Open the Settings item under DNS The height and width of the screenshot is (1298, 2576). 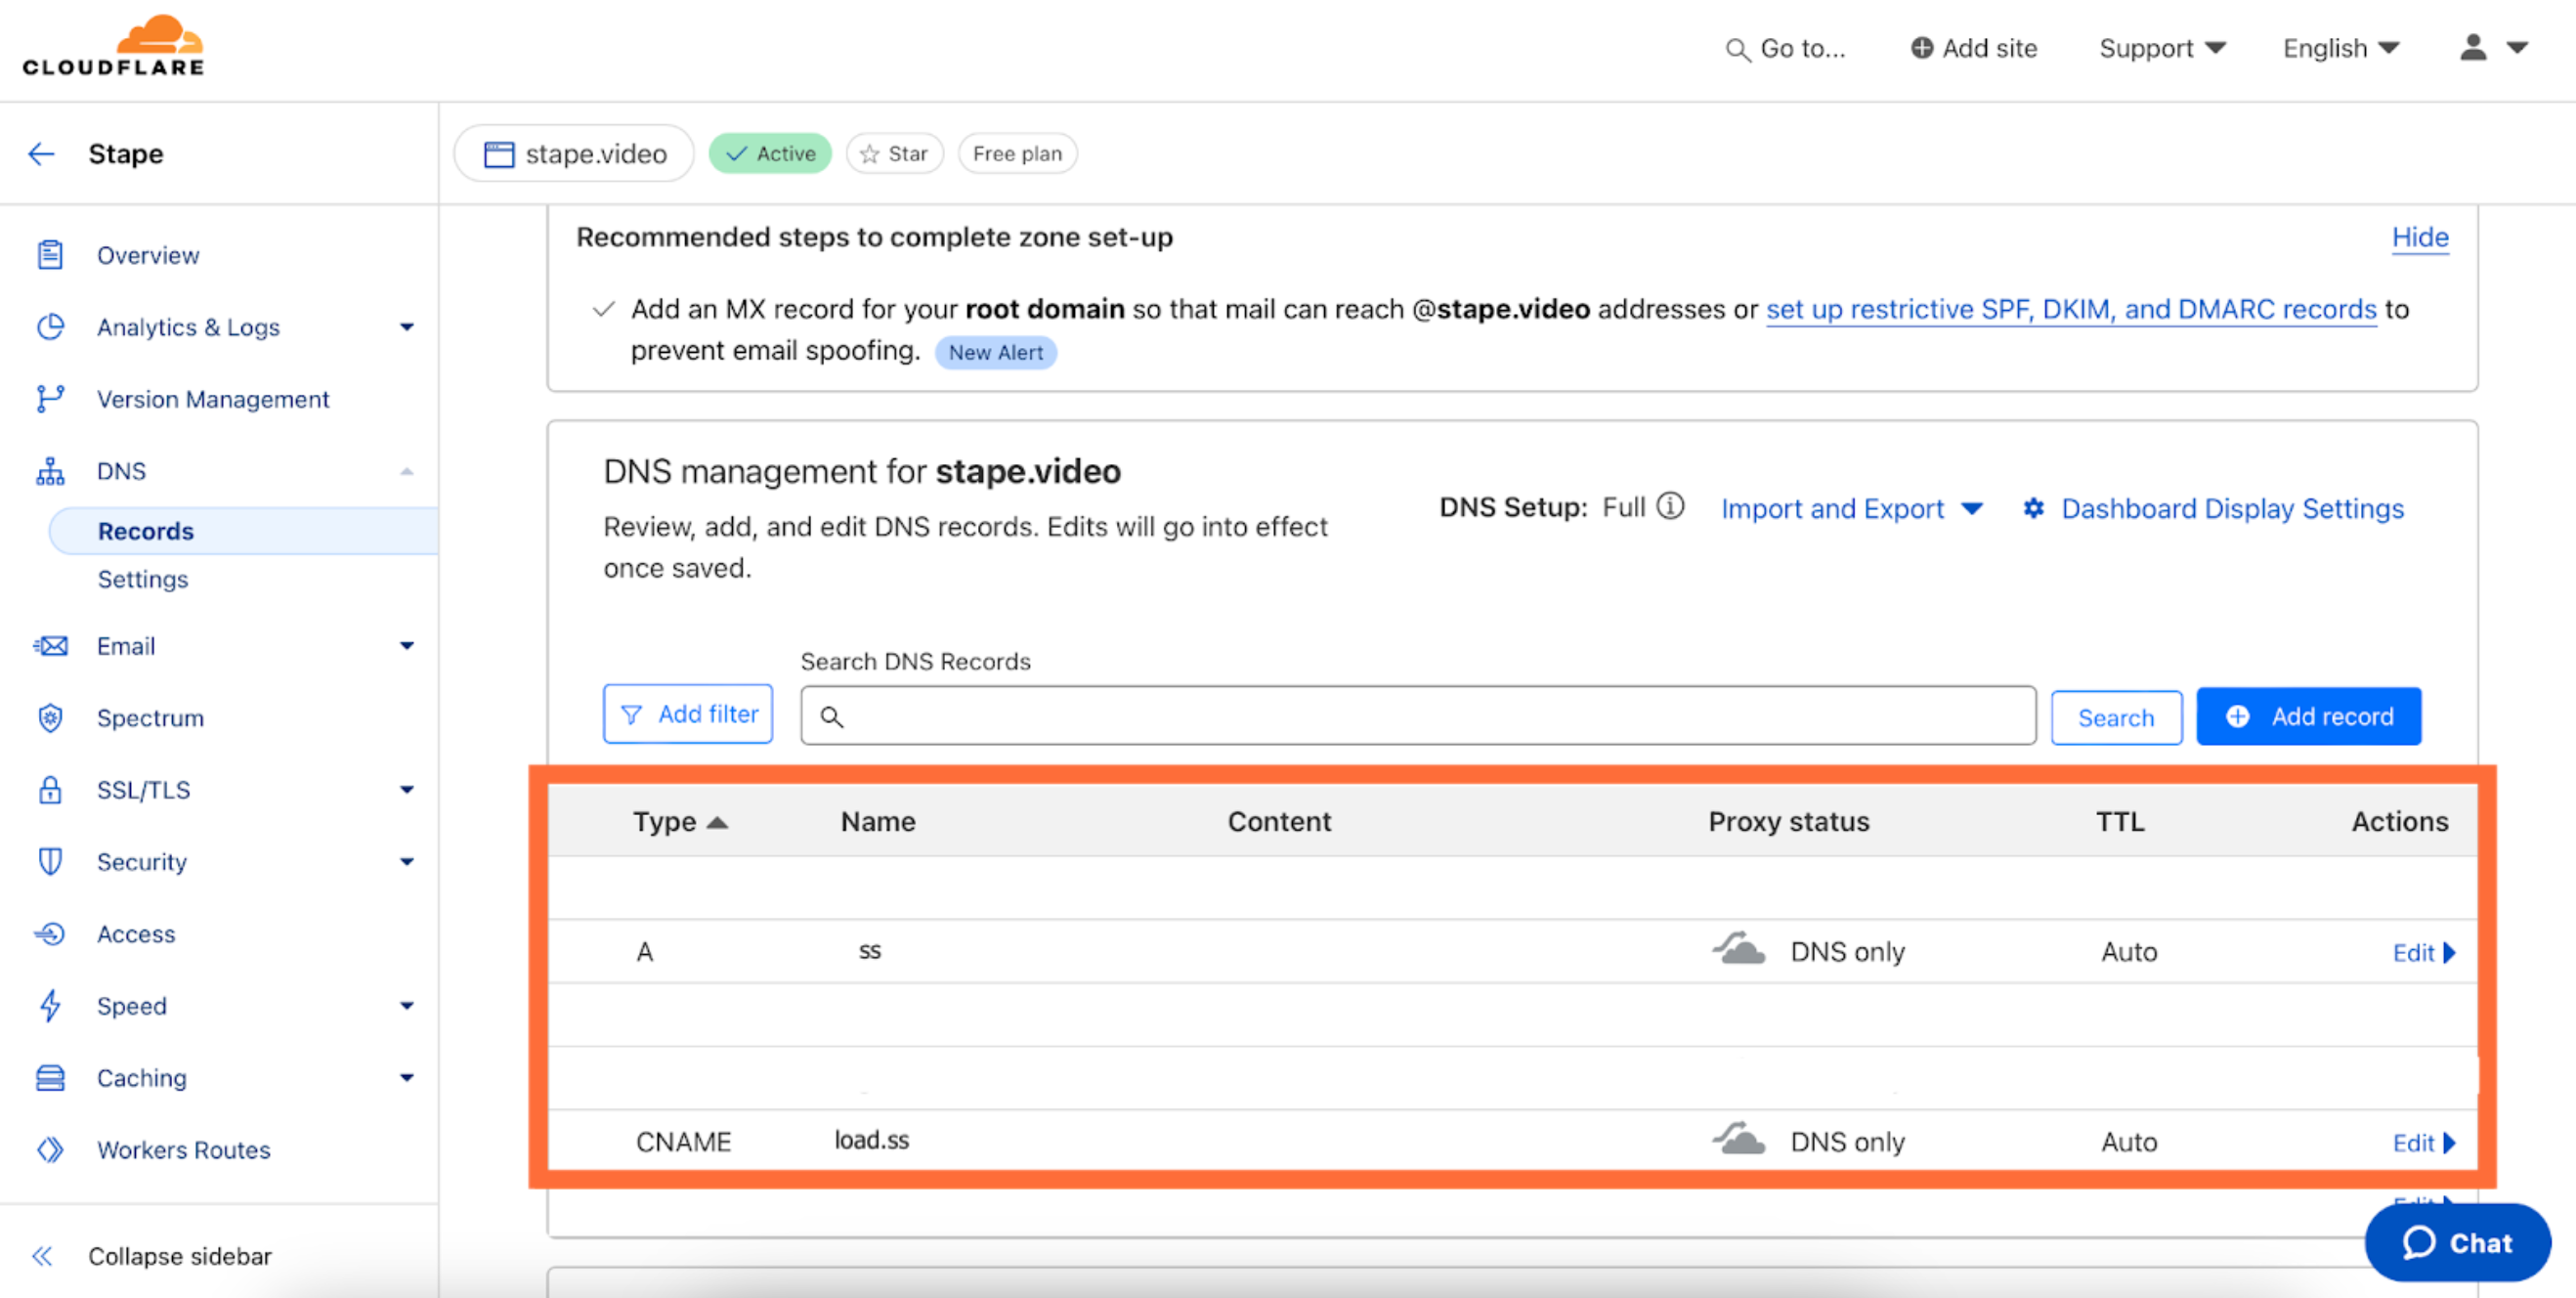point(143,579)
